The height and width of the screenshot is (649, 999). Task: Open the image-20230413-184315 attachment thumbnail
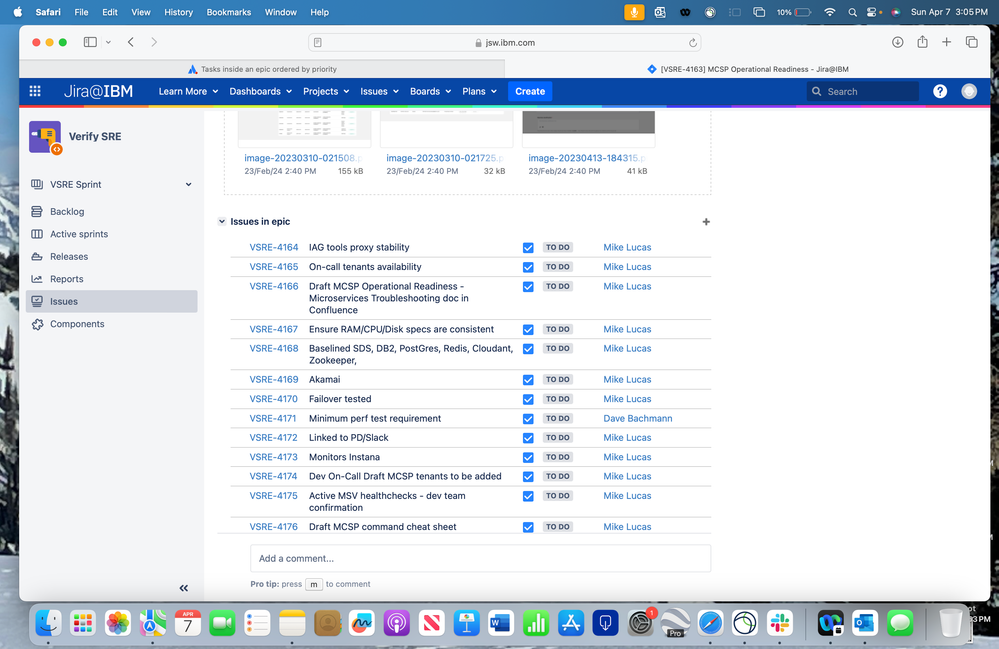coord(589,129)
